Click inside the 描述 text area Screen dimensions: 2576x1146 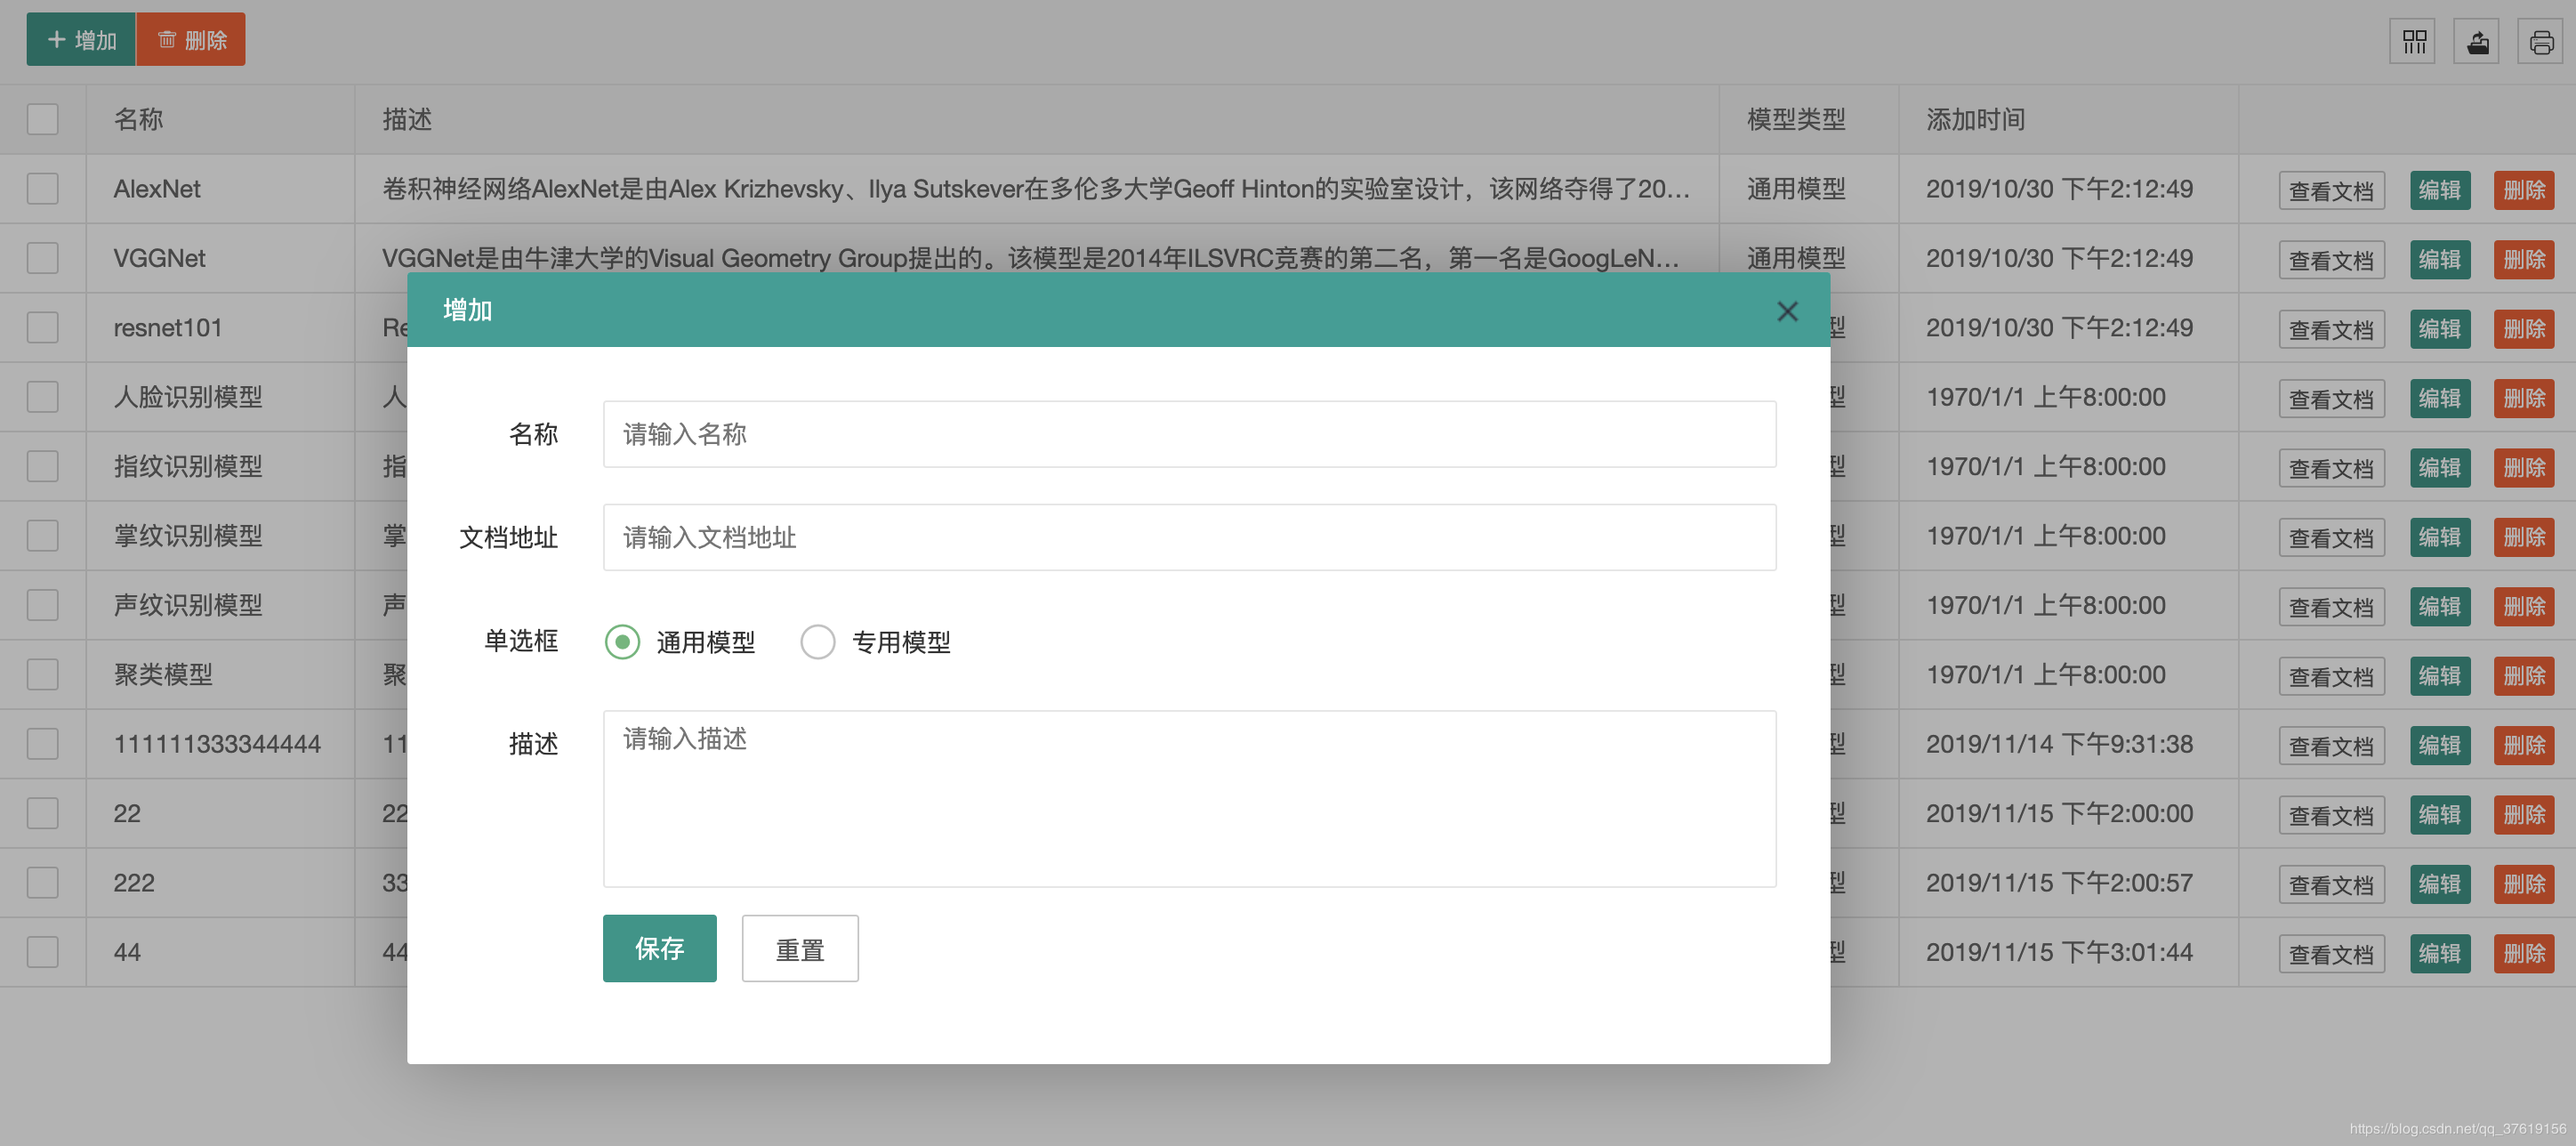[x=1188, y=798]
